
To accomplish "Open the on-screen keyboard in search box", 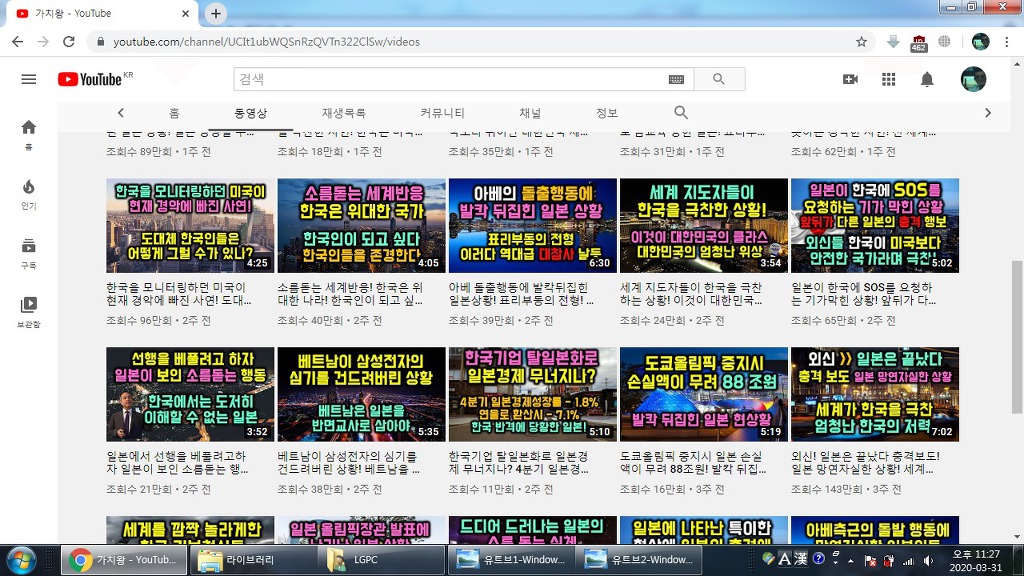I will pos(676,79).
